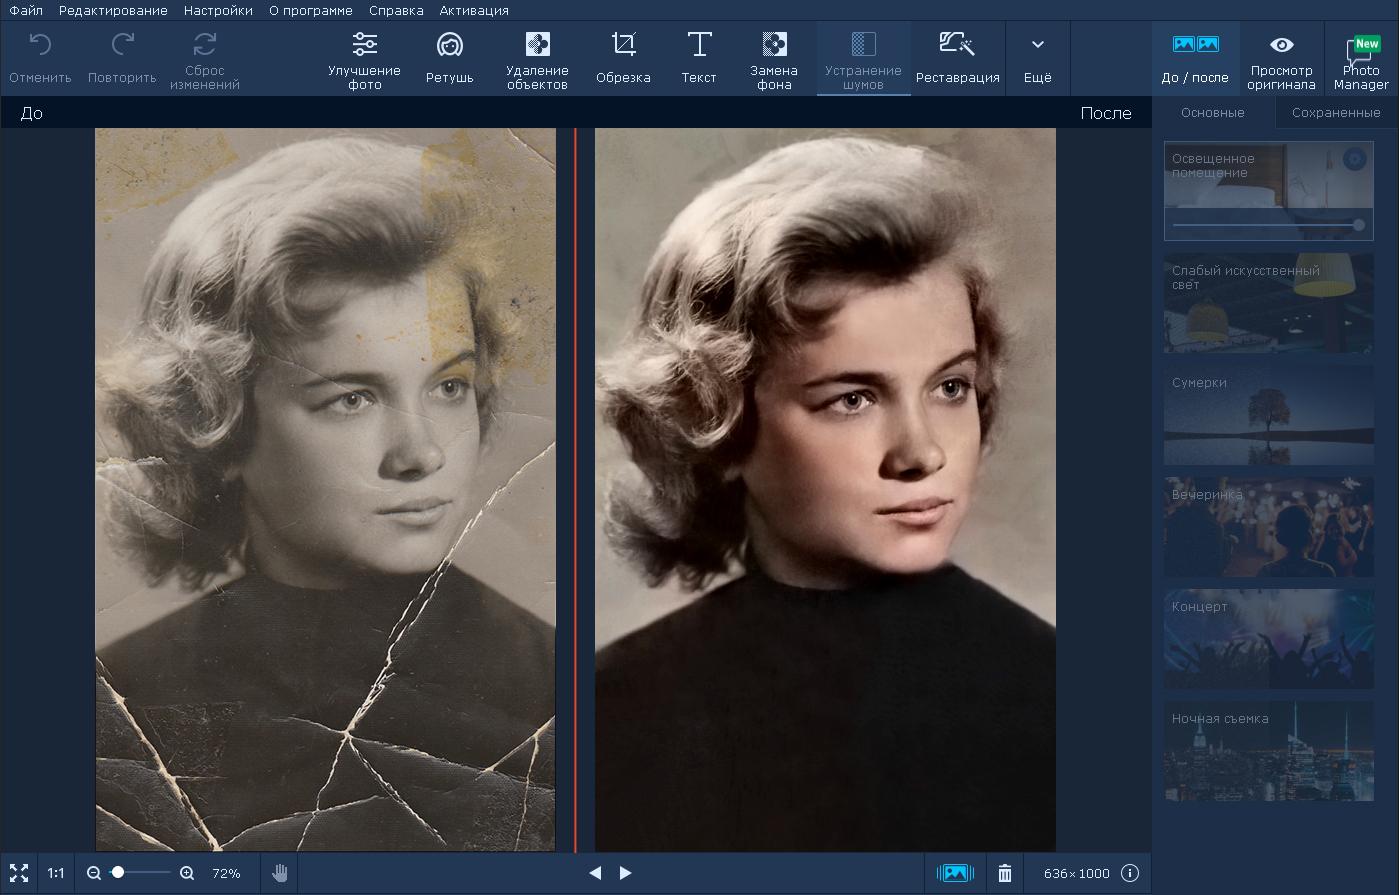Toggle Просмотр оригинала eye view

pyautogui.click(x=1281, y=59)
